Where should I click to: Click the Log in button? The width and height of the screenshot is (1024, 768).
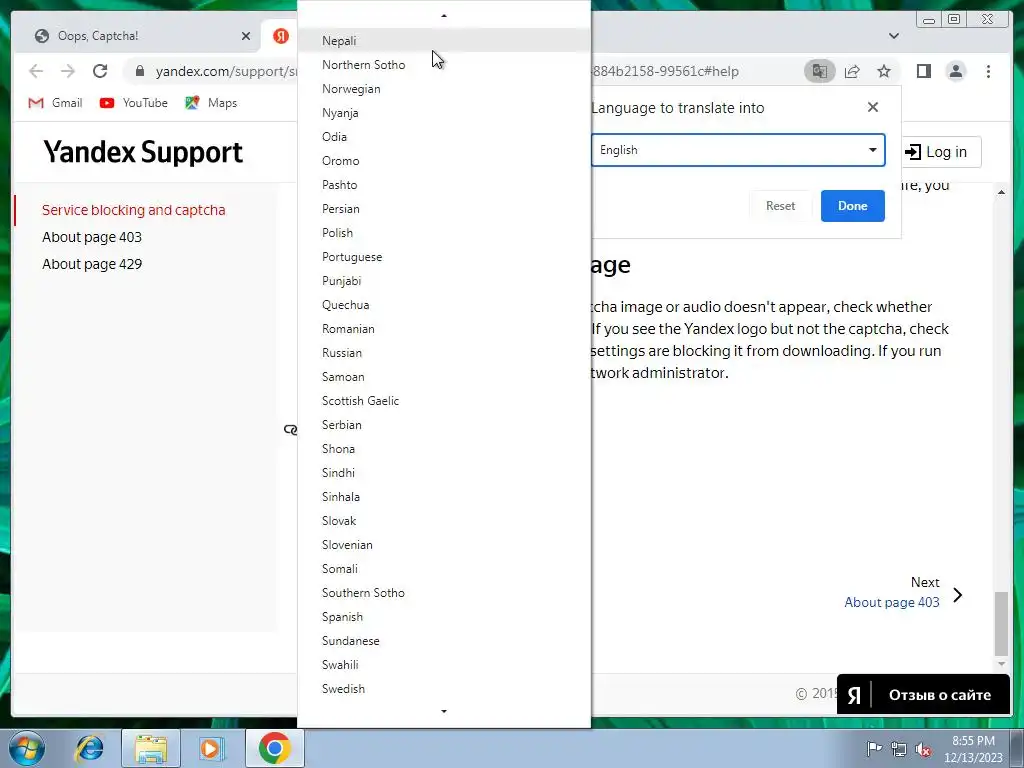(941, 152)
